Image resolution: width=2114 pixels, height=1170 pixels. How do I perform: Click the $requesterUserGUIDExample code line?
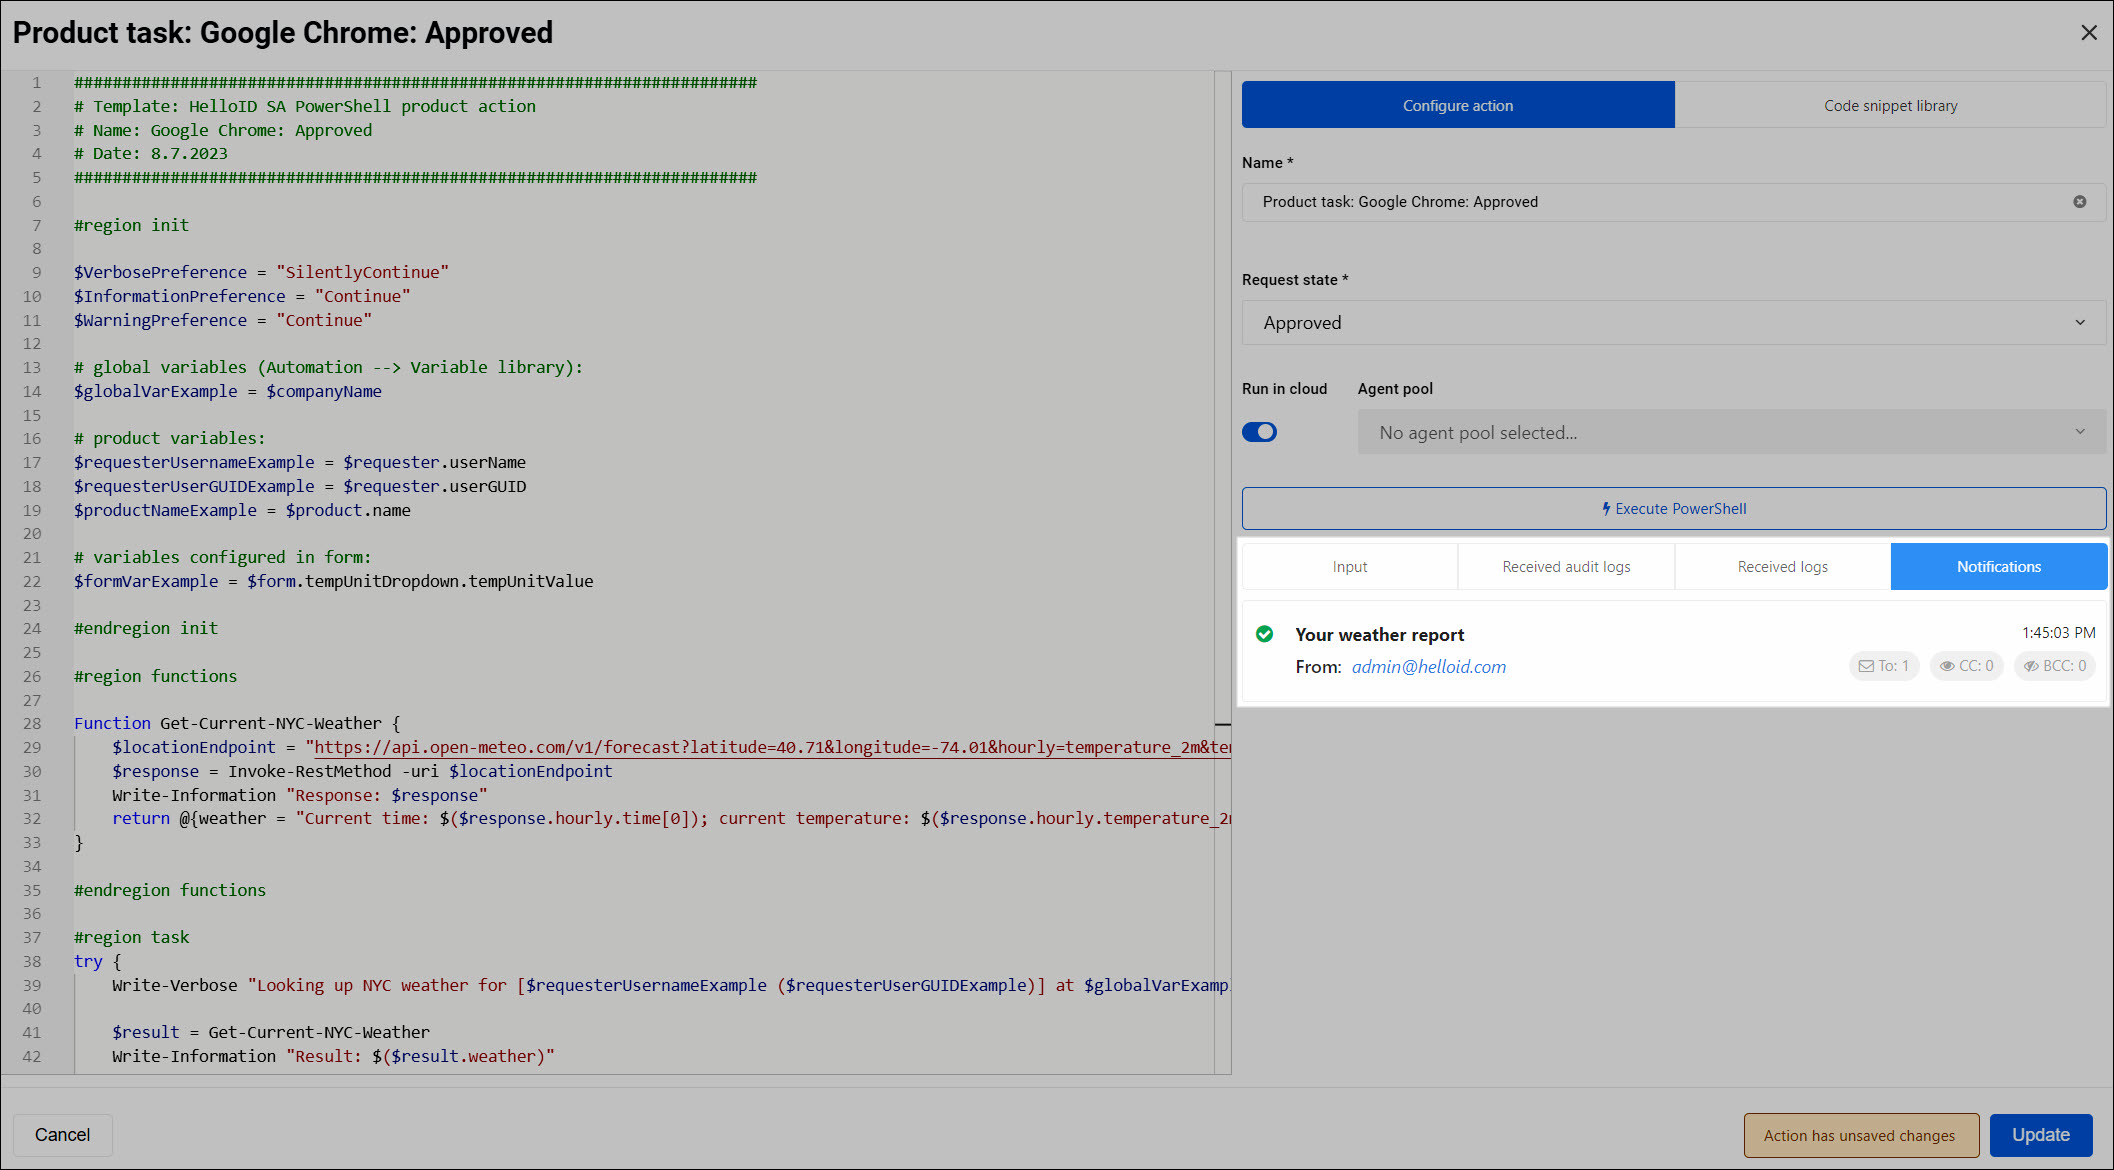point(300,486)
